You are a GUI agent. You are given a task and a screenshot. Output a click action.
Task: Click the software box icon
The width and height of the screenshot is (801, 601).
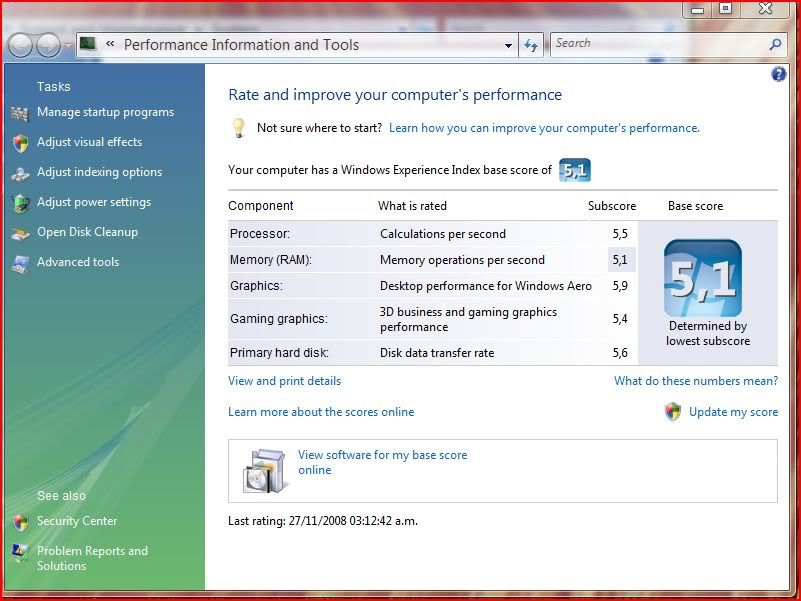point(264,471)
